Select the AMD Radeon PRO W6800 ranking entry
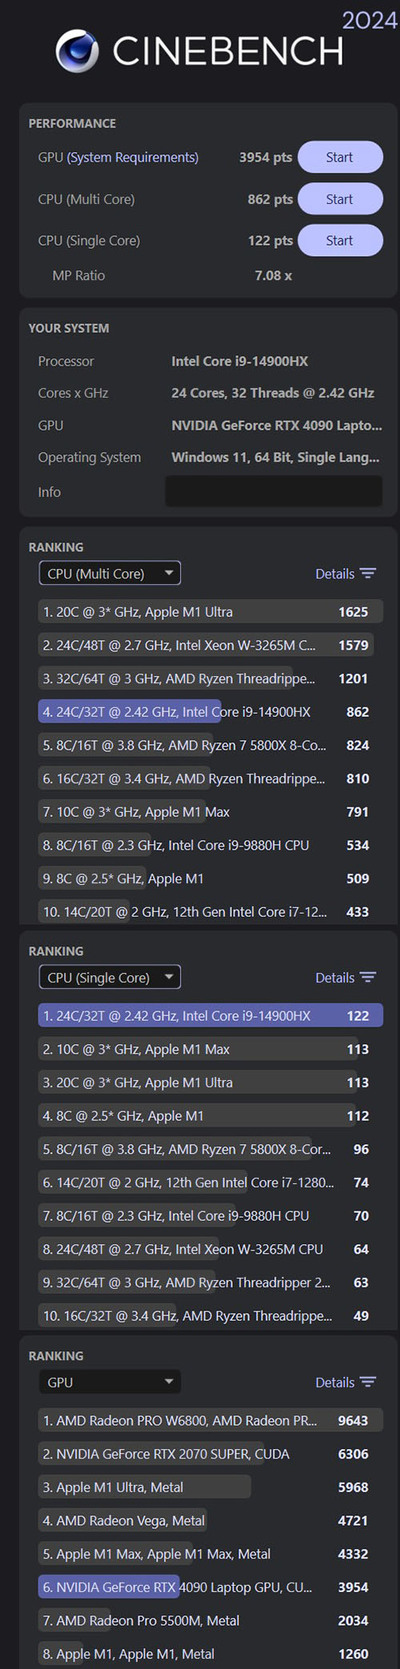The width and height of the screenshot is (400, 1669). coord(210,1420)
